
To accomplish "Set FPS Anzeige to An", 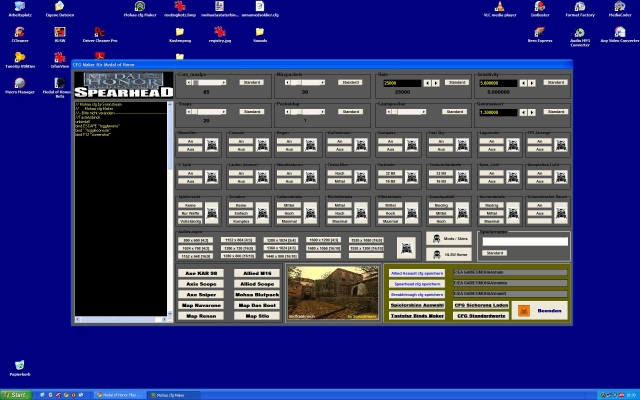I will point(540,141).
